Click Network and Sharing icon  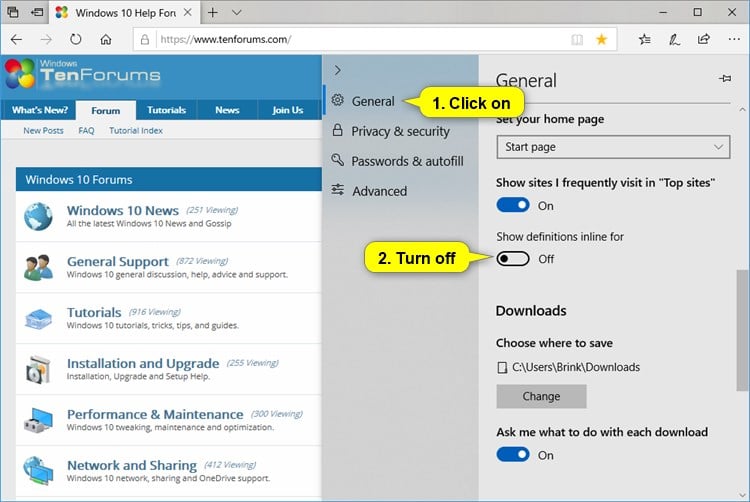[38, 471]
